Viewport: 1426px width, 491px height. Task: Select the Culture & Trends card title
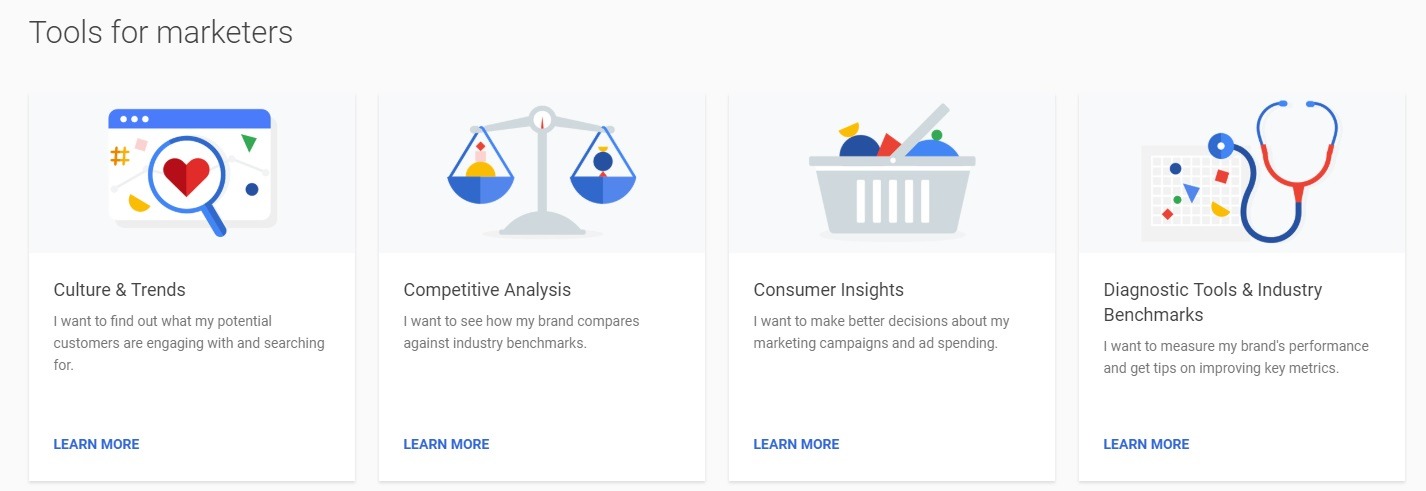pos(119,290)
